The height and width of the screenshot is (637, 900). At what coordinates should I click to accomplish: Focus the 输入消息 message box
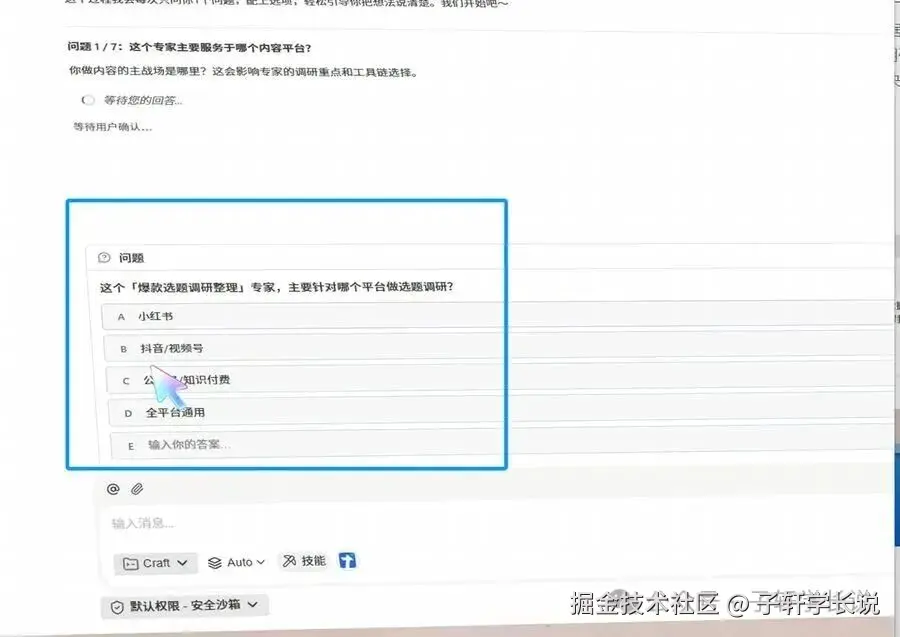point(494,523)
